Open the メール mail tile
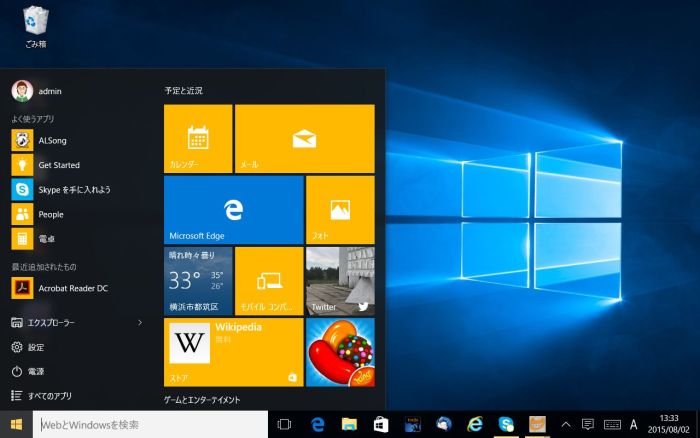700x438 pixels. point(304,138)
